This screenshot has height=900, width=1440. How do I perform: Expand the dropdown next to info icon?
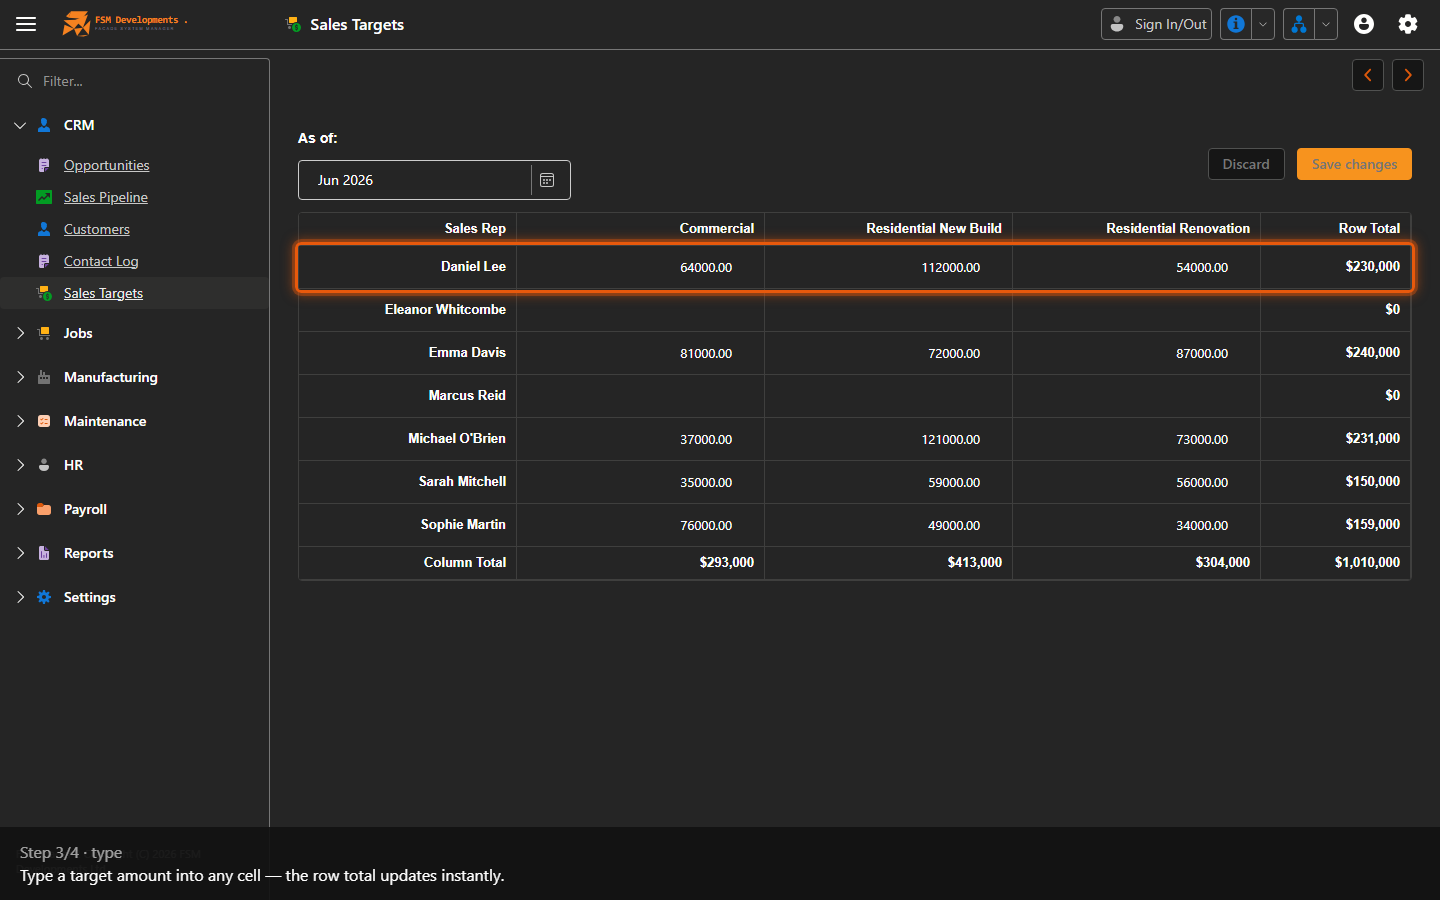point(1263,24)
